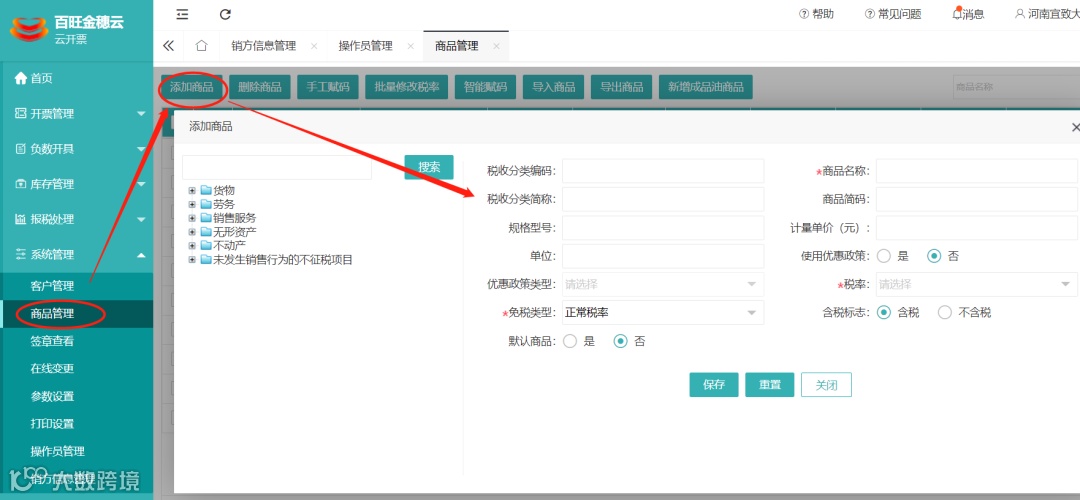Click the 销售服务 folder icon
1080x500 pixels.
pos(206,218)
